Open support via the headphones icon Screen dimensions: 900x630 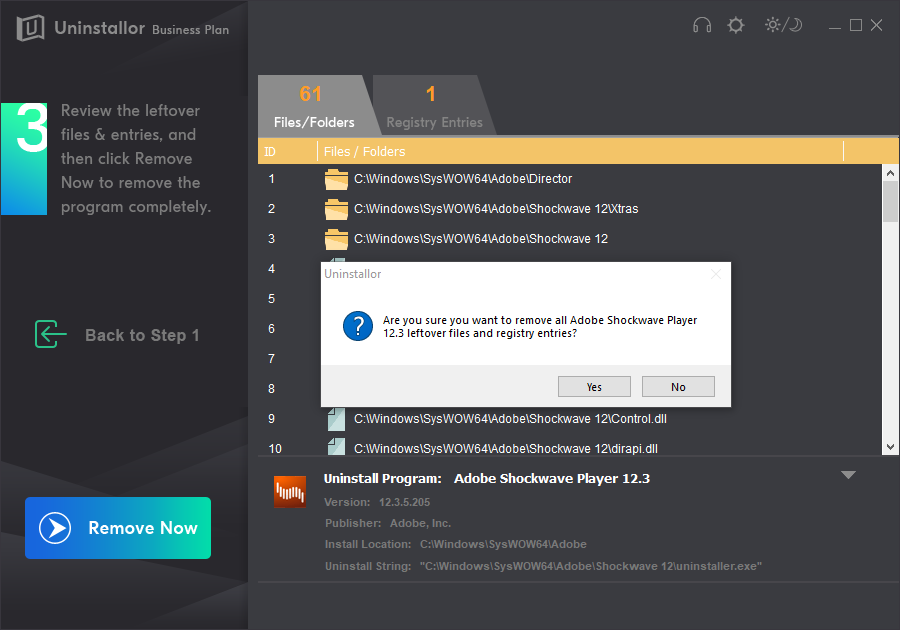(701, 25)
